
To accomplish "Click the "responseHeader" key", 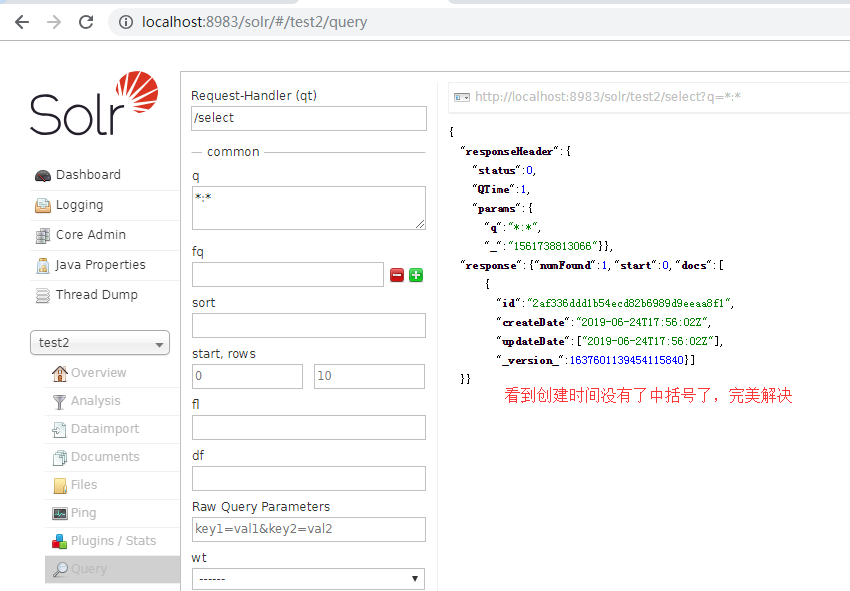I will [x=510, y=151].
